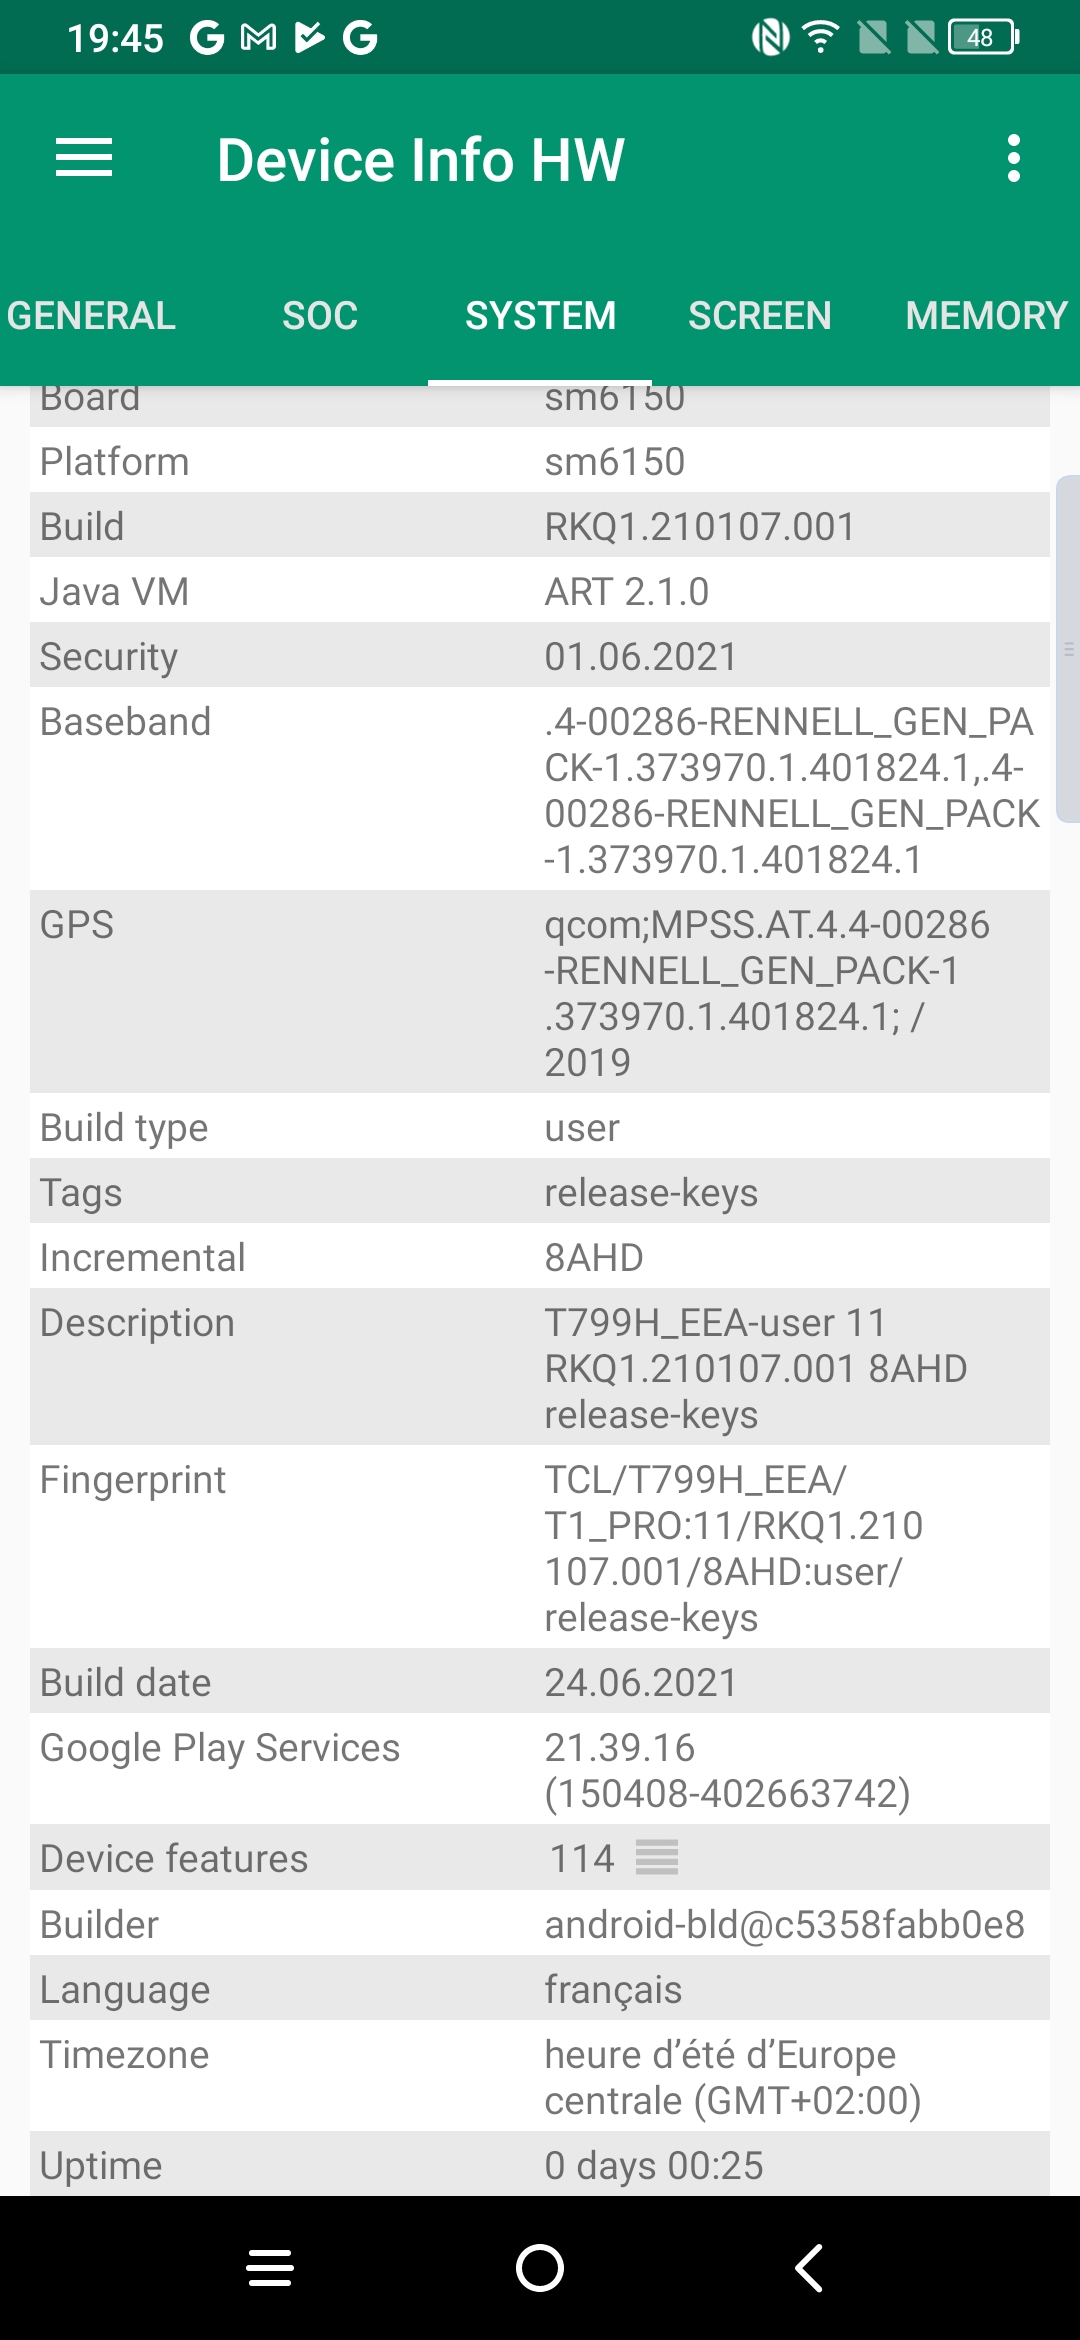The image size is (1080, 2340).
Task: Go to the MEMORY tab
Action: point(986,316)
